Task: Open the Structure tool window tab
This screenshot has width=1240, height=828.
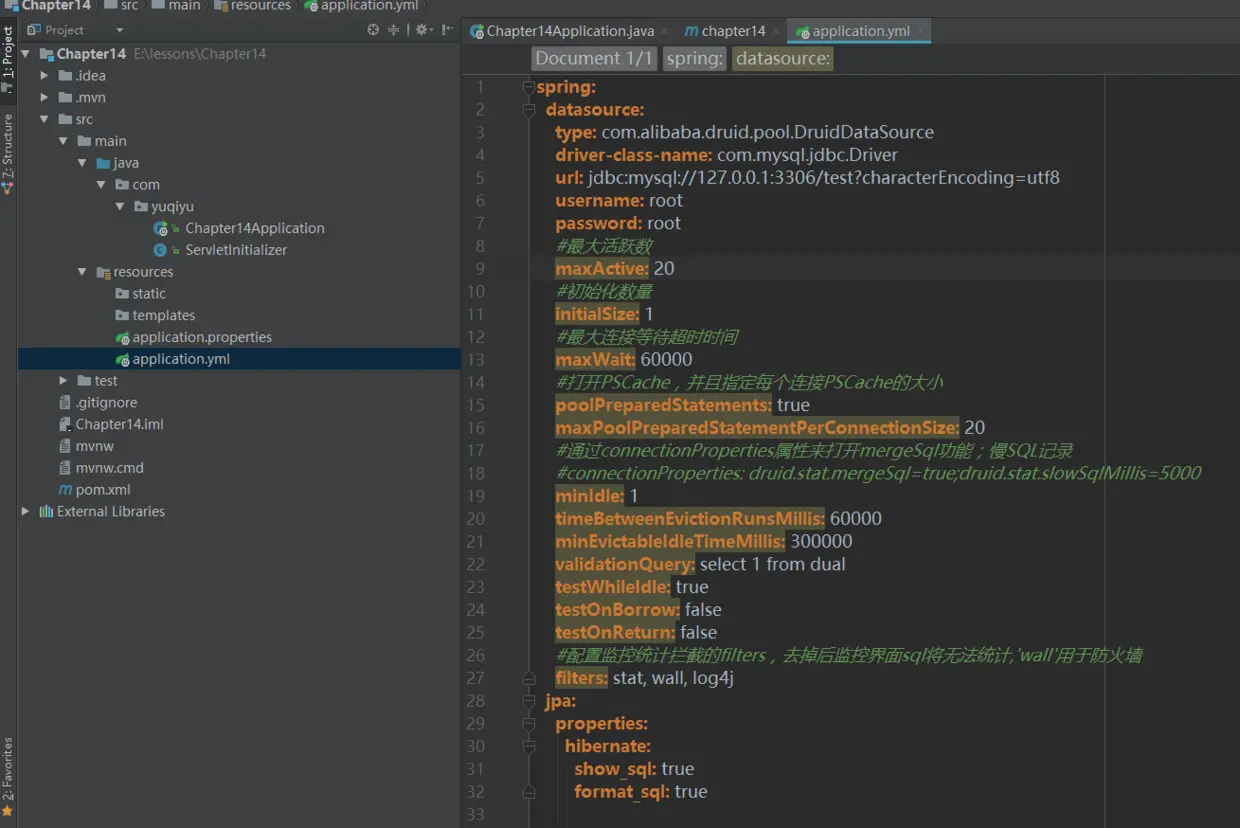Action: point(8,152)
